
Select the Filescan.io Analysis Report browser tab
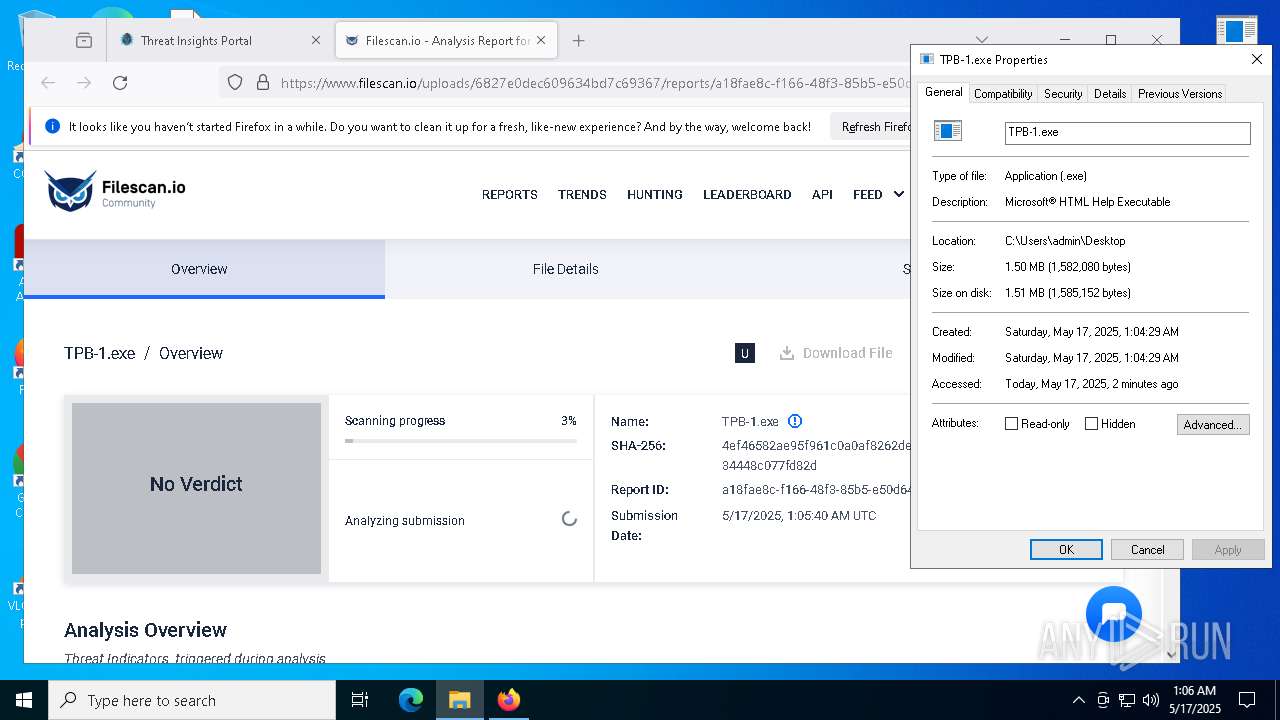click(x=445, y=41)
